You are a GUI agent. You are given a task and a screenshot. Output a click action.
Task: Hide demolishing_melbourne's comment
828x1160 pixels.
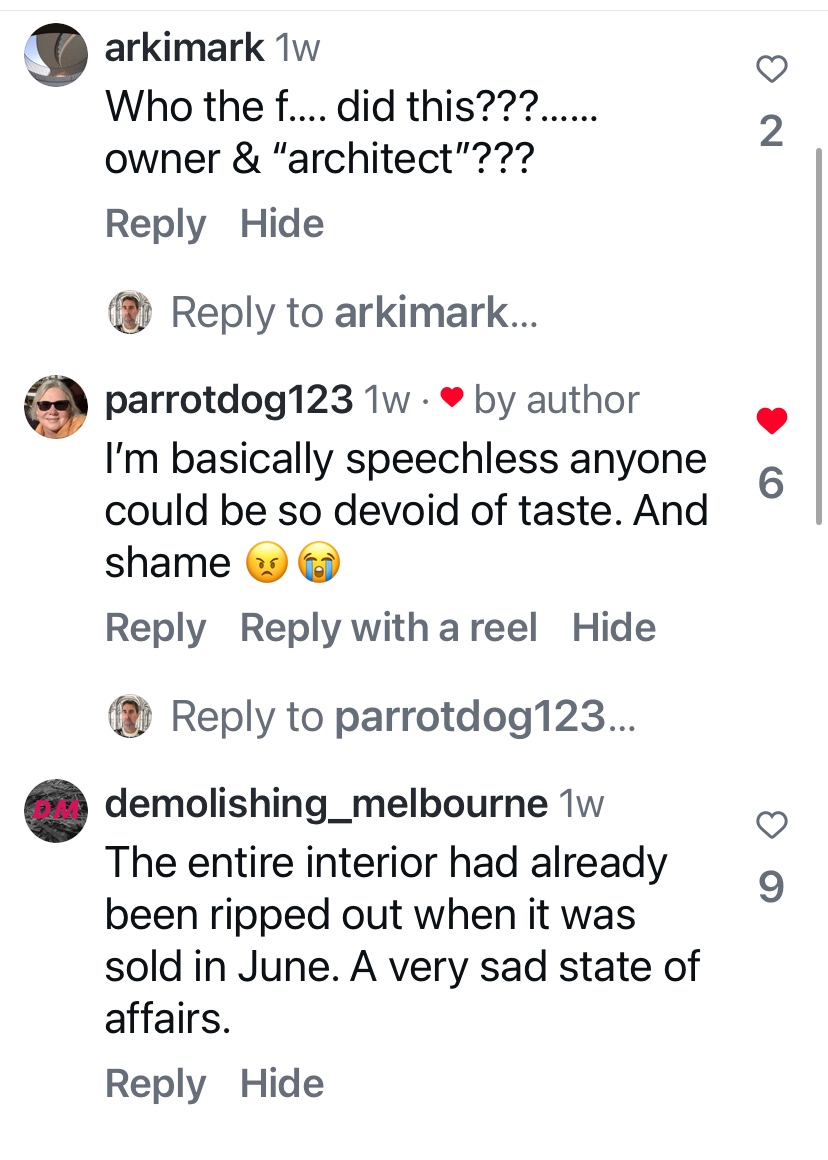282,1084
